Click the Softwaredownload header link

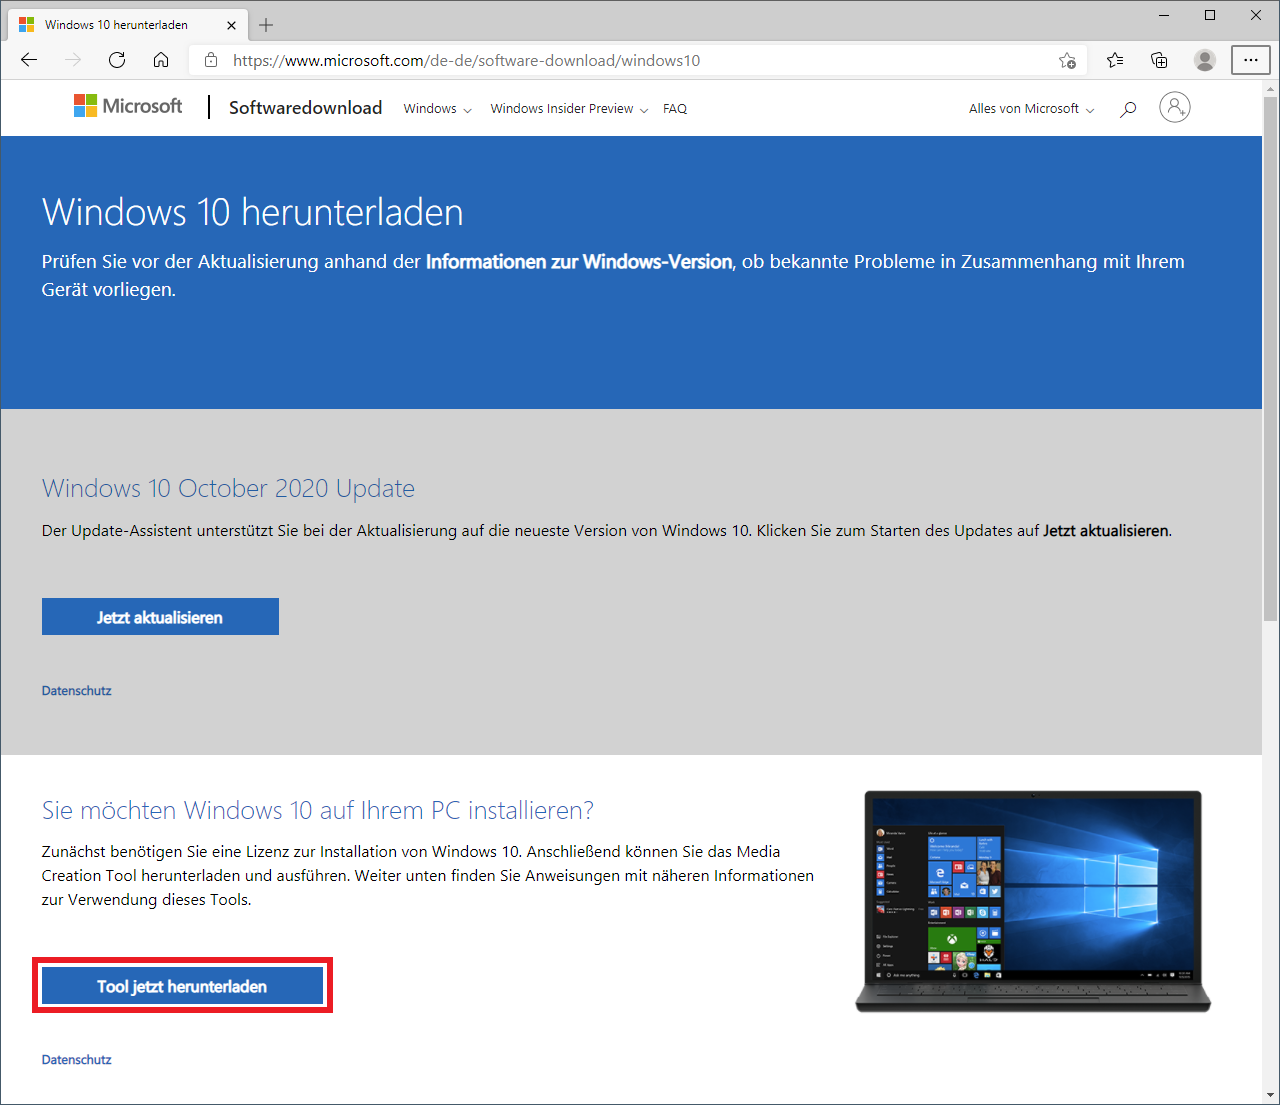pyautogui.click(x=305, y=108)
